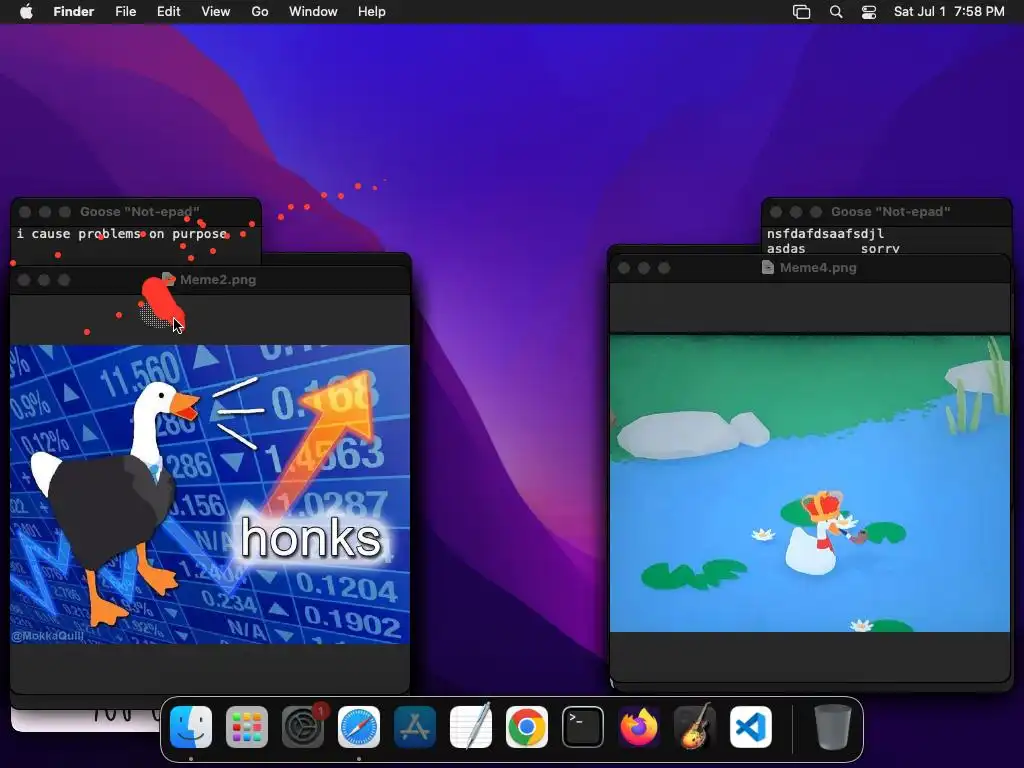Image resolution: width=1024 pixels, height=768 pixels.
Task: Click the Meme4.png title file icon
Action: click(x=768, y=268)
